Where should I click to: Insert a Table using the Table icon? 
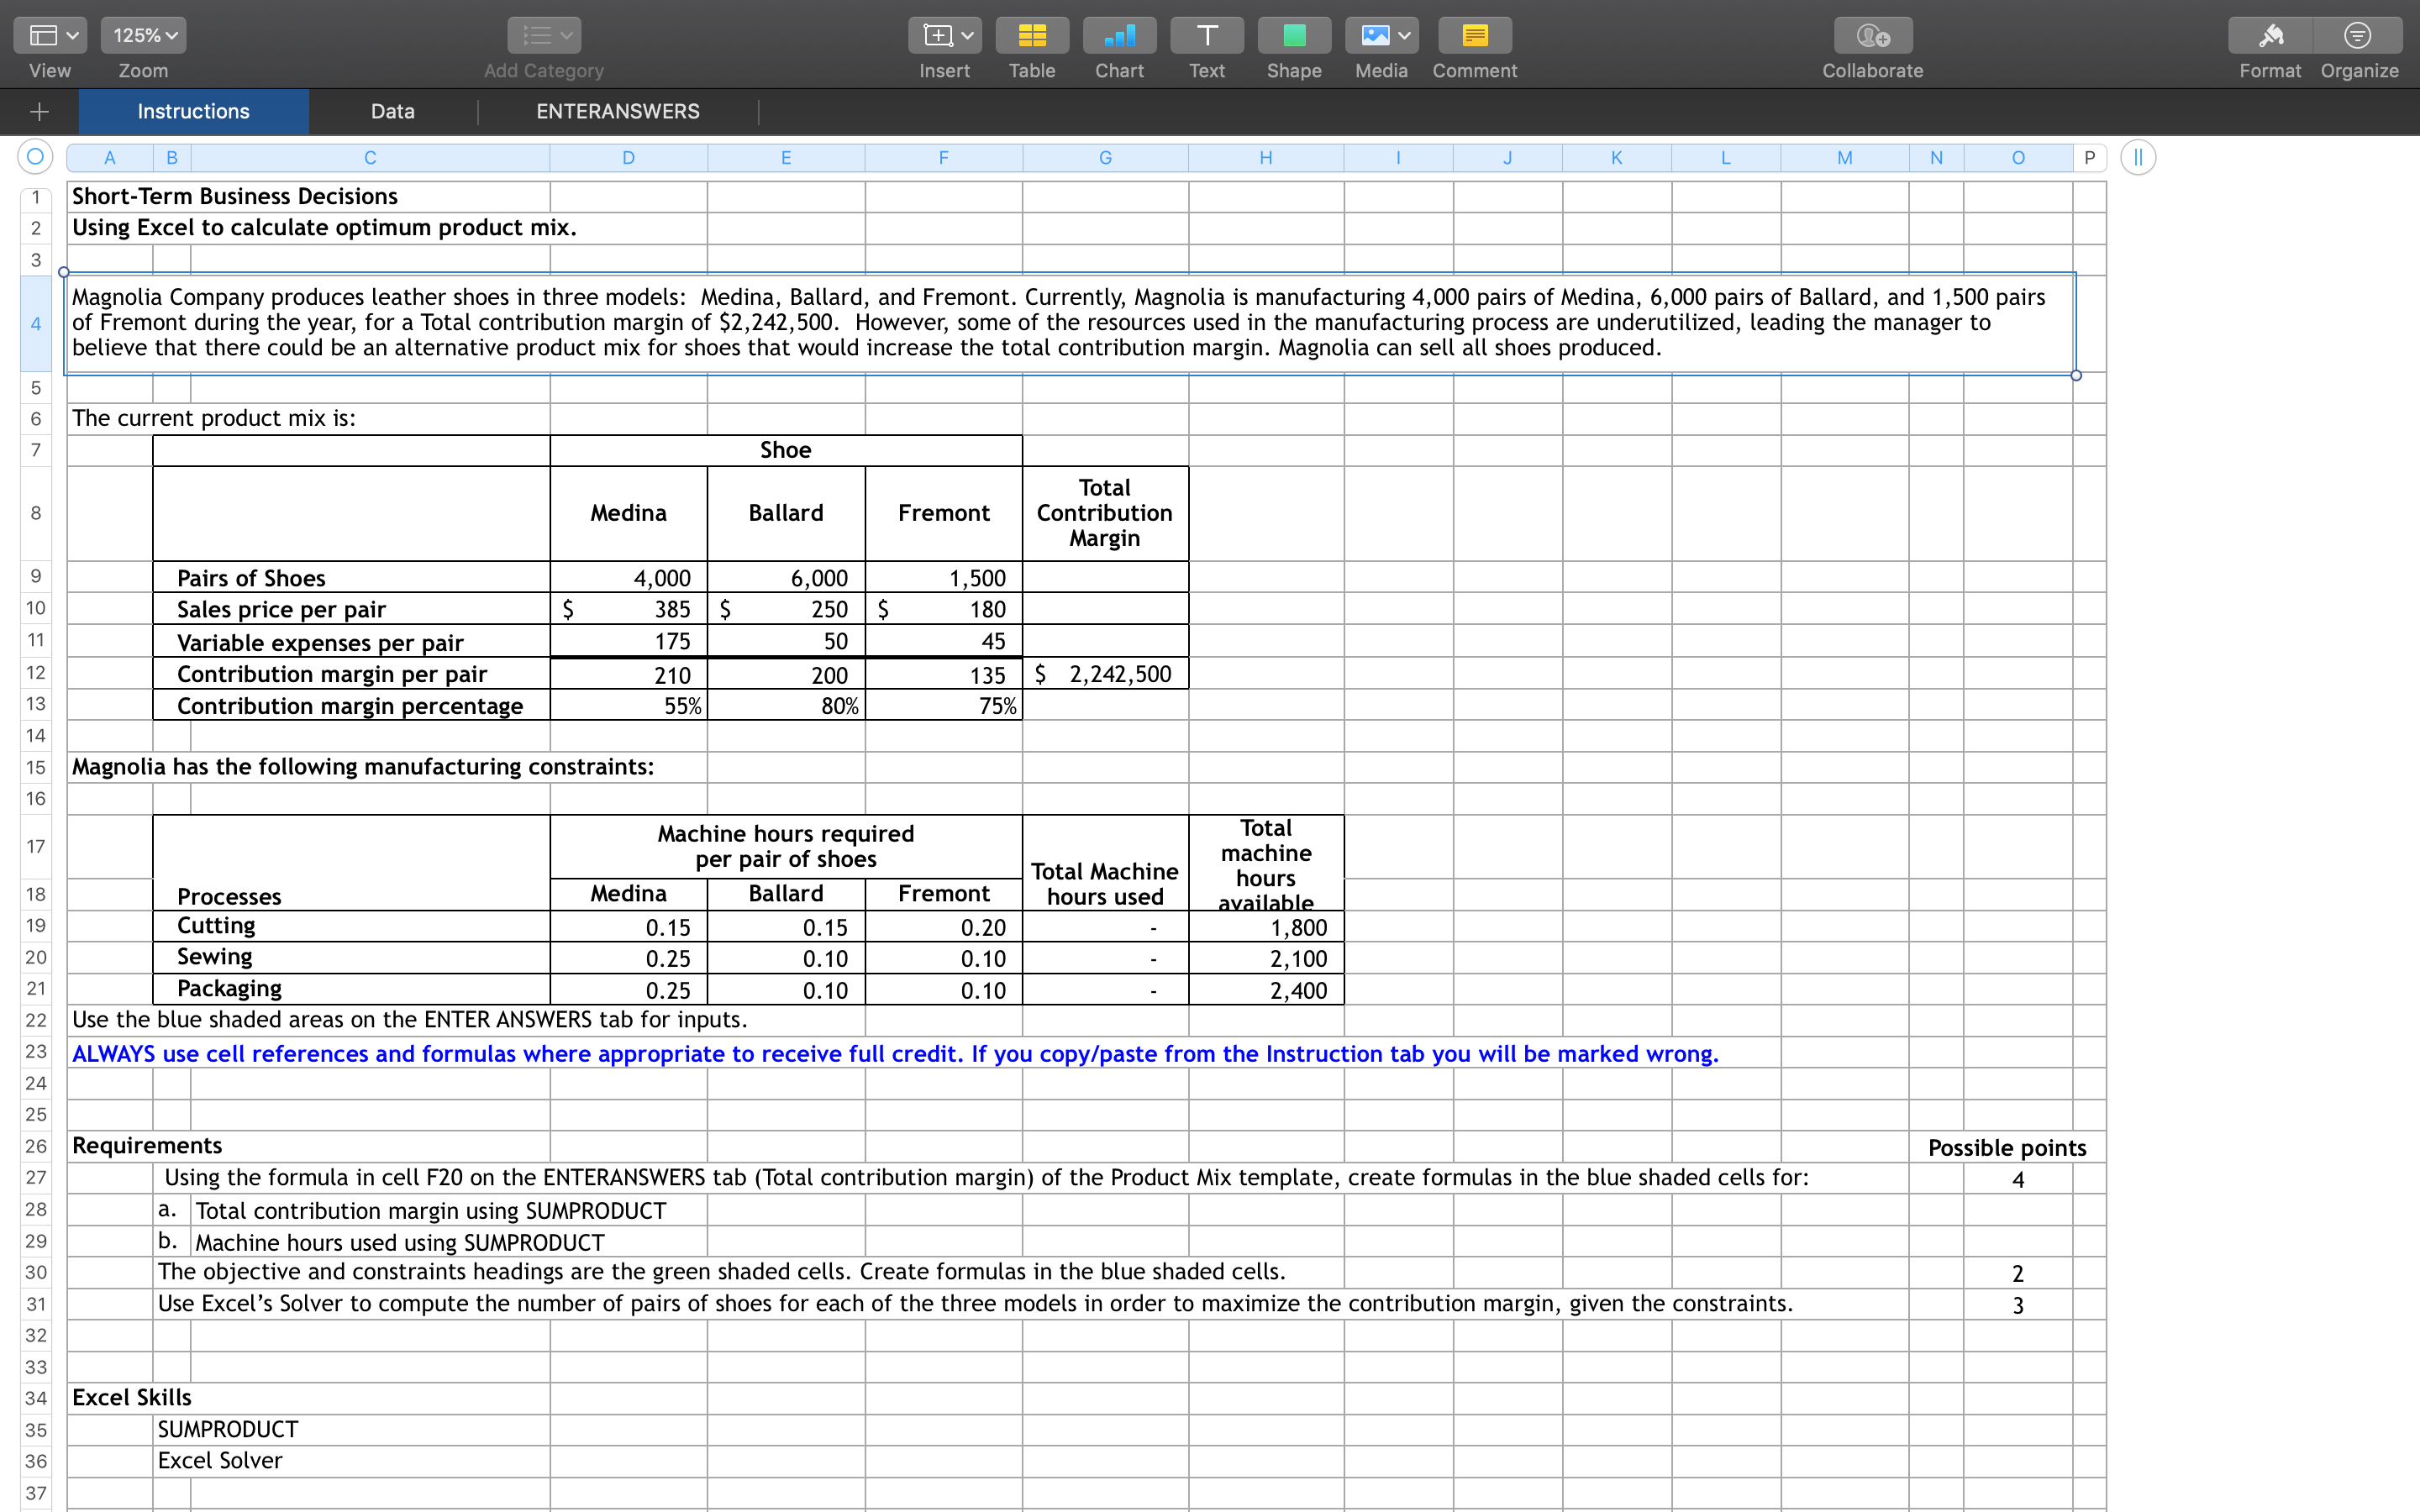click(1031, 35)
